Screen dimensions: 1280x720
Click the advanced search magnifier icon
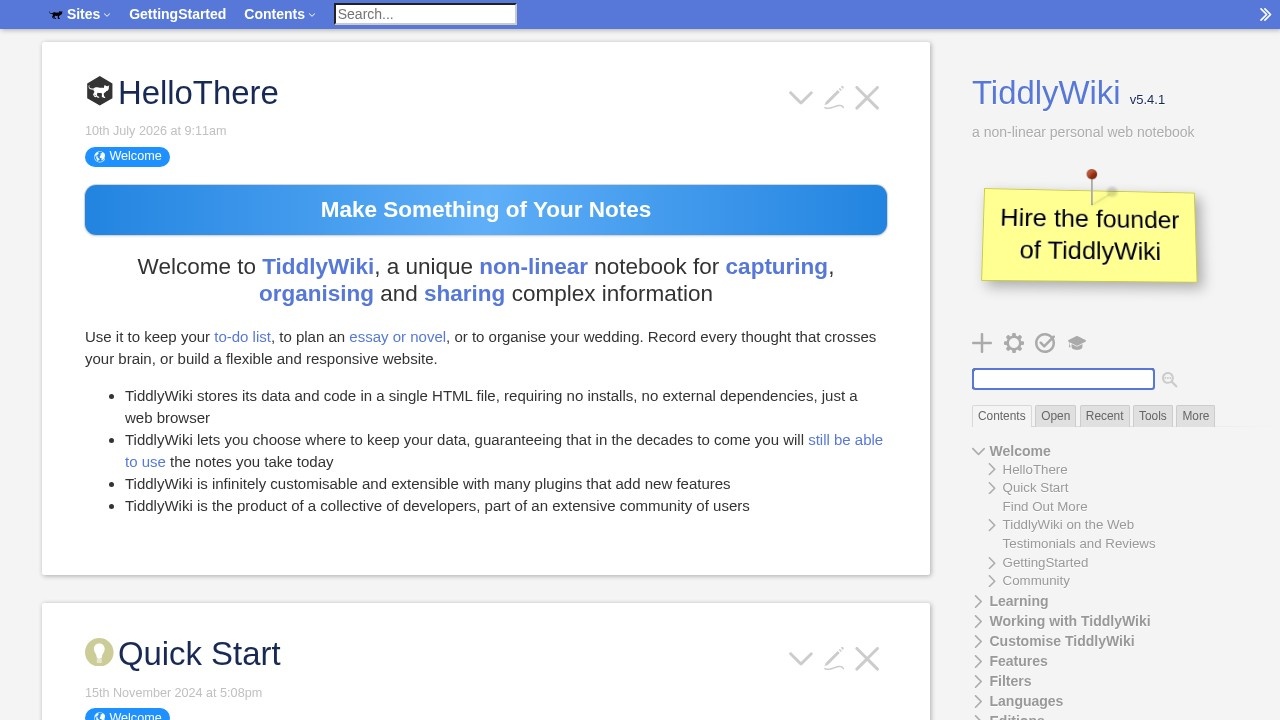coord(1170,380)
